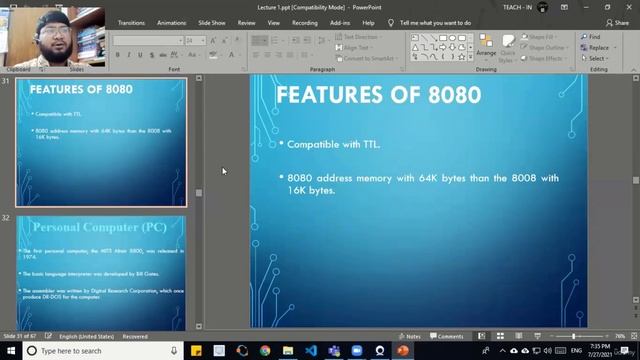Open Shape Fill options
This screenshot has height=360, width=640.
539,37
